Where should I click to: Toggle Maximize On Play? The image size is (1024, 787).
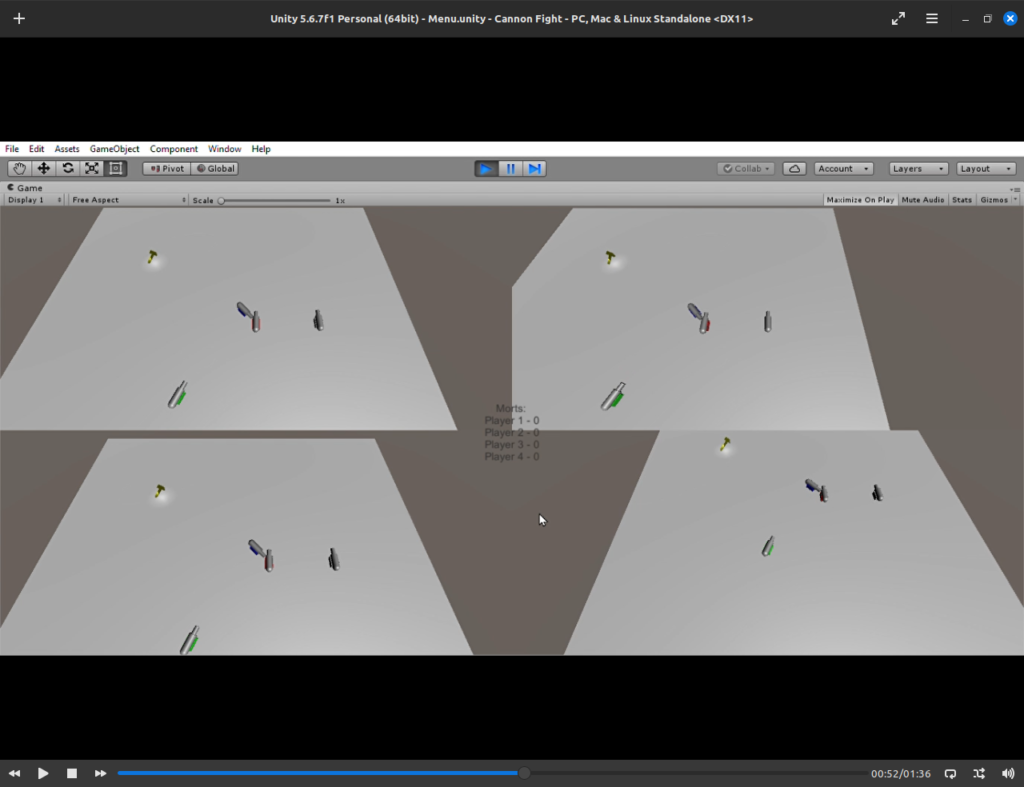pyautogui.click(x=860, y=200)
